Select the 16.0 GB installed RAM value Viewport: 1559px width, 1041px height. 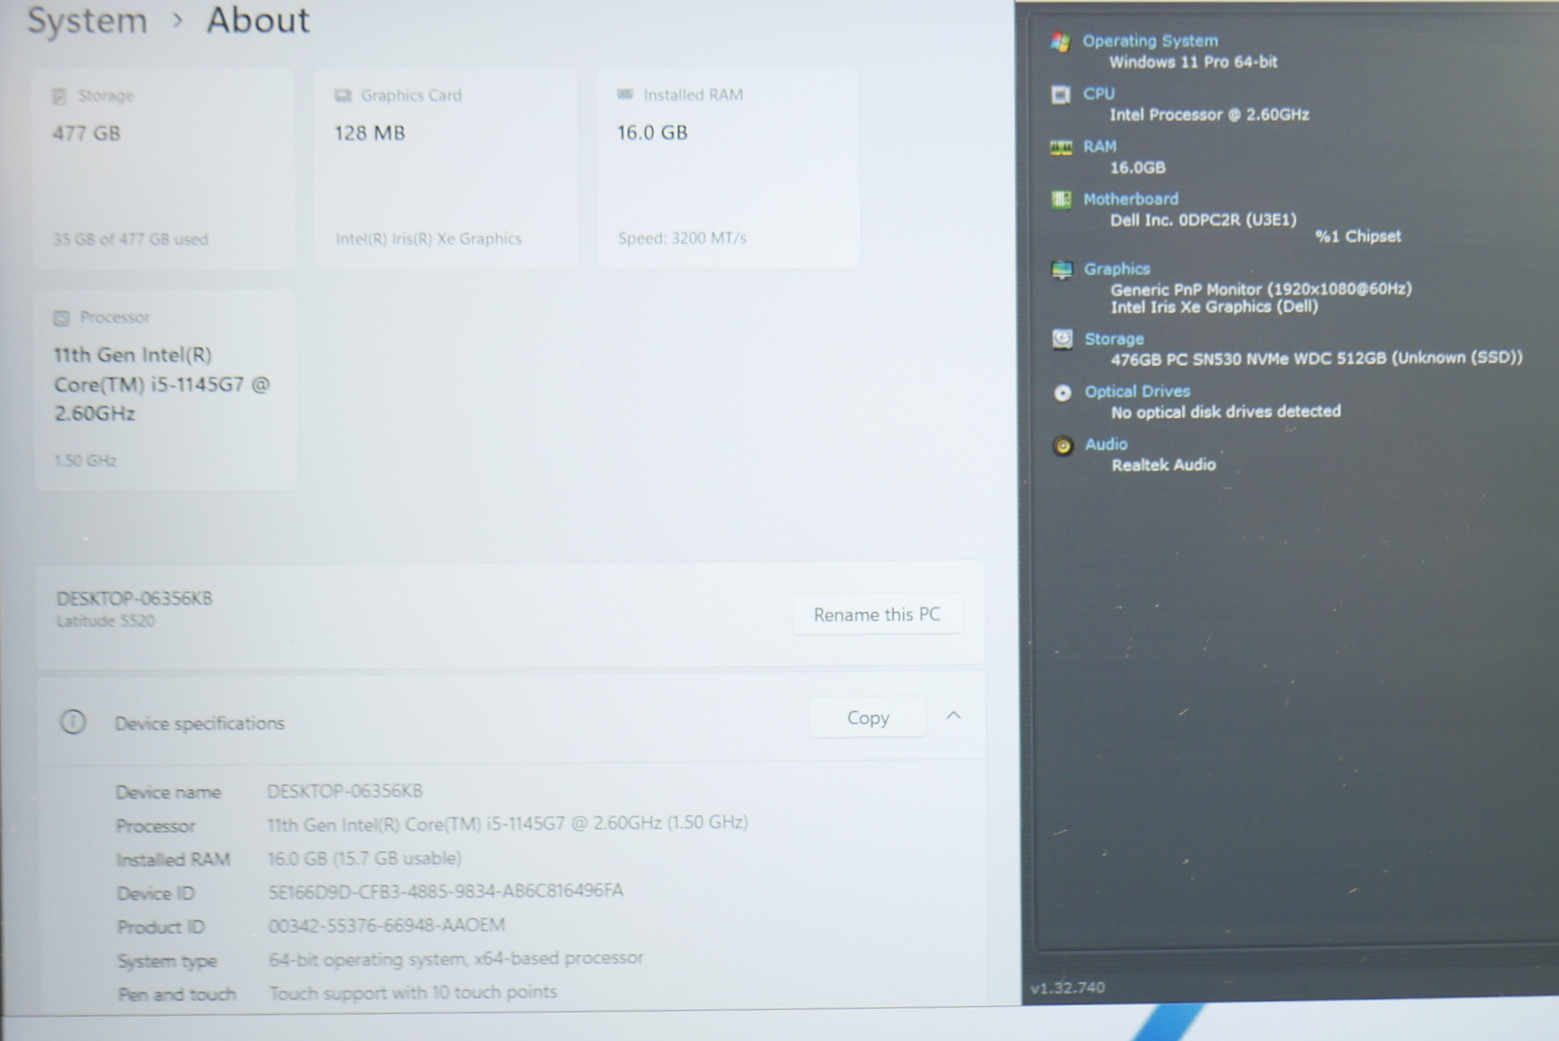point(652,132)
